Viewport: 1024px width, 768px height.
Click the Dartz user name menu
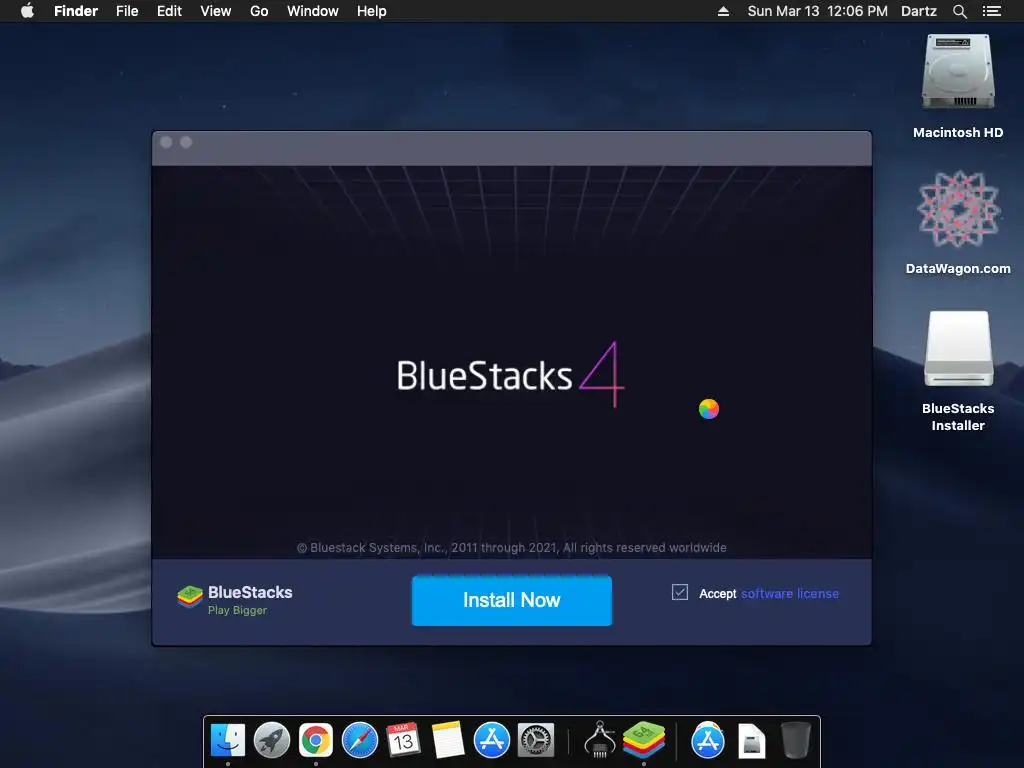[919, 11]
